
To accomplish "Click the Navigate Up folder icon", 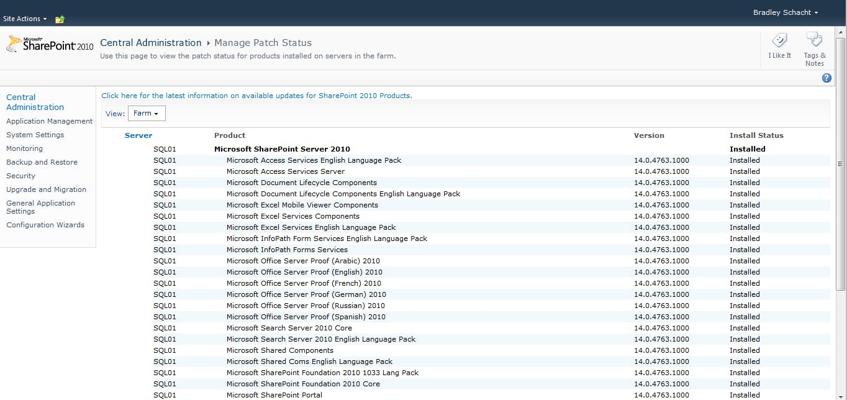I will click(x=60, y=19).
